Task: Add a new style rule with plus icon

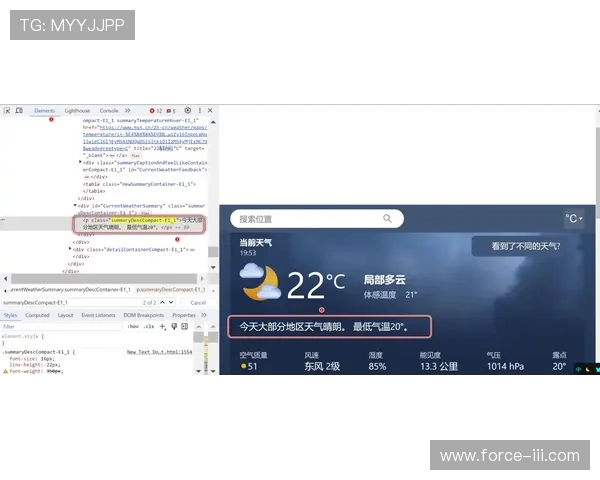Action: click(163, 327)
